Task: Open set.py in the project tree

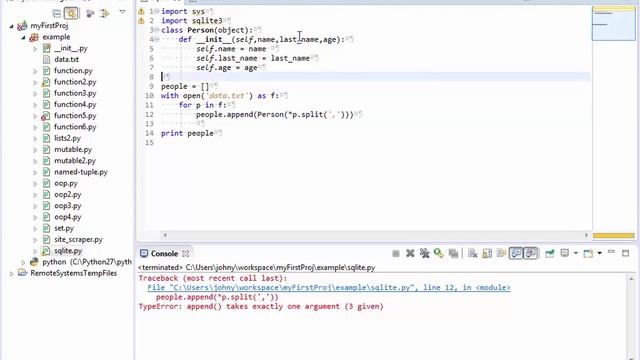Action: click(64, 229)
